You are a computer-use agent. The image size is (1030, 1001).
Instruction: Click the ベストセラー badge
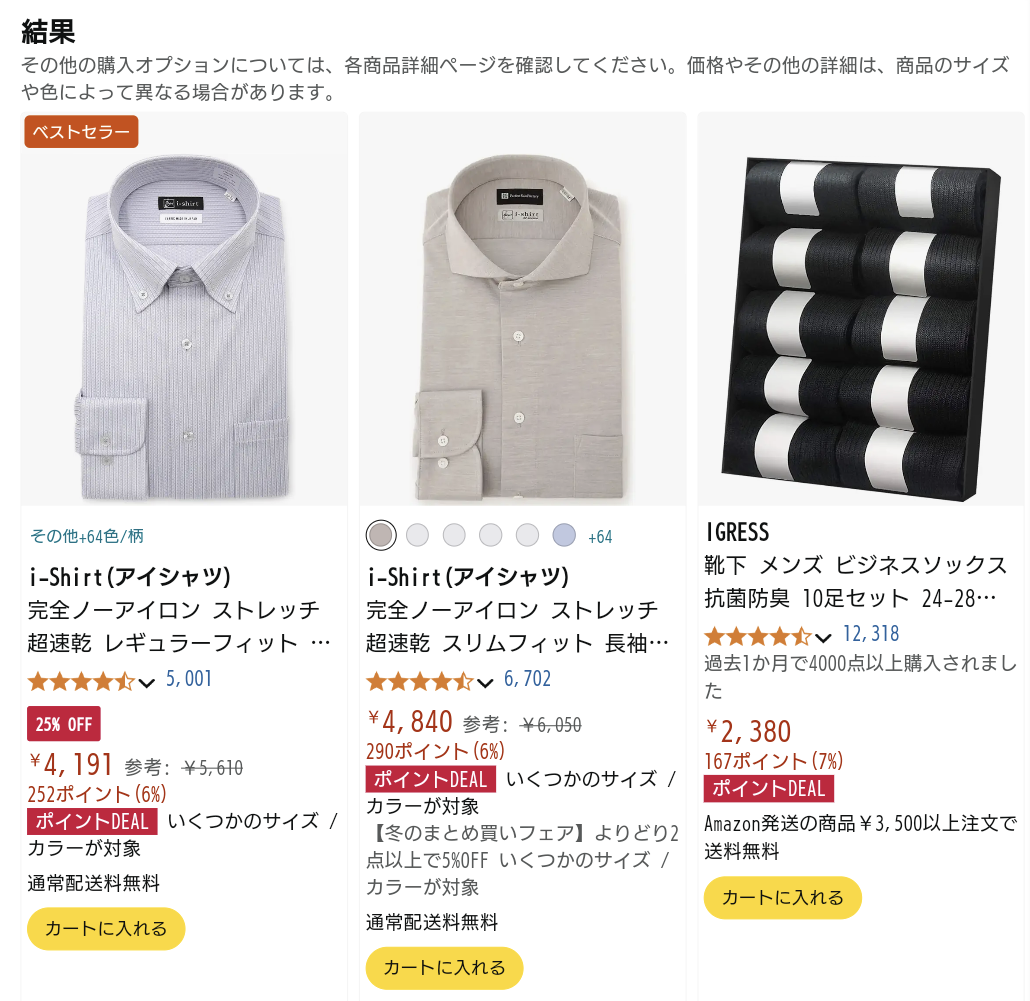81,131
